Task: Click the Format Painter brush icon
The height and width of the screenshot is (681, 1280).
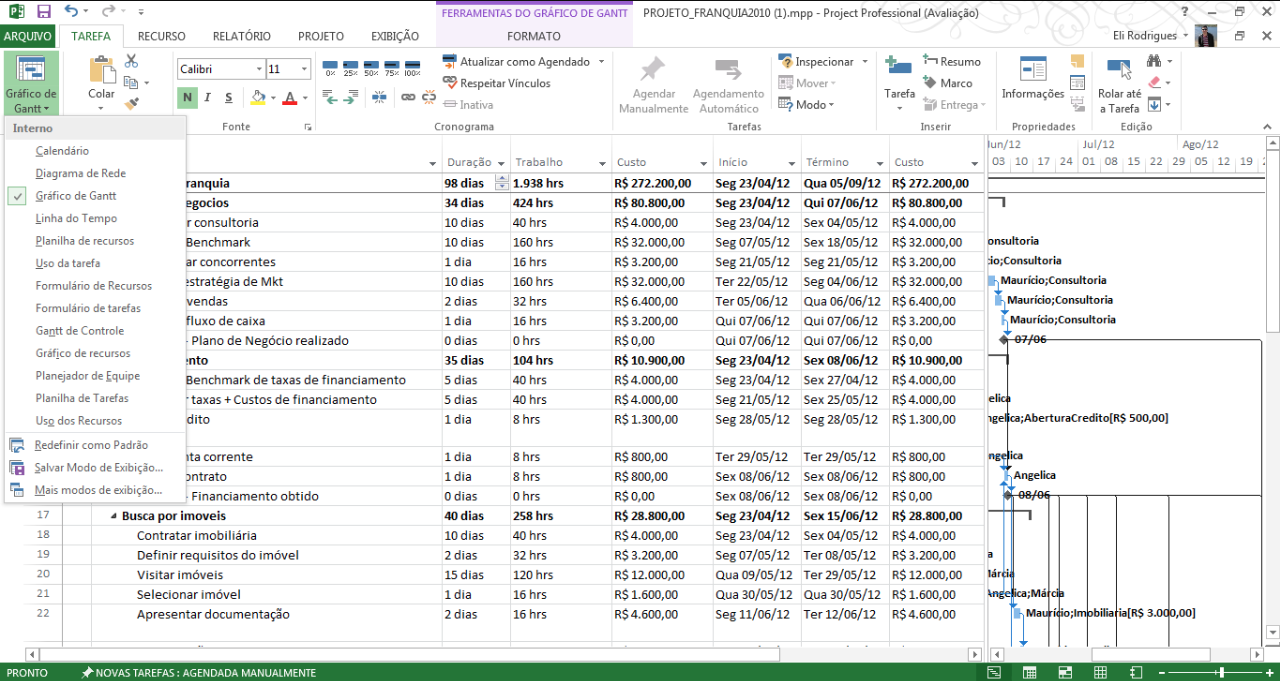Action: [x=132, y=102]
